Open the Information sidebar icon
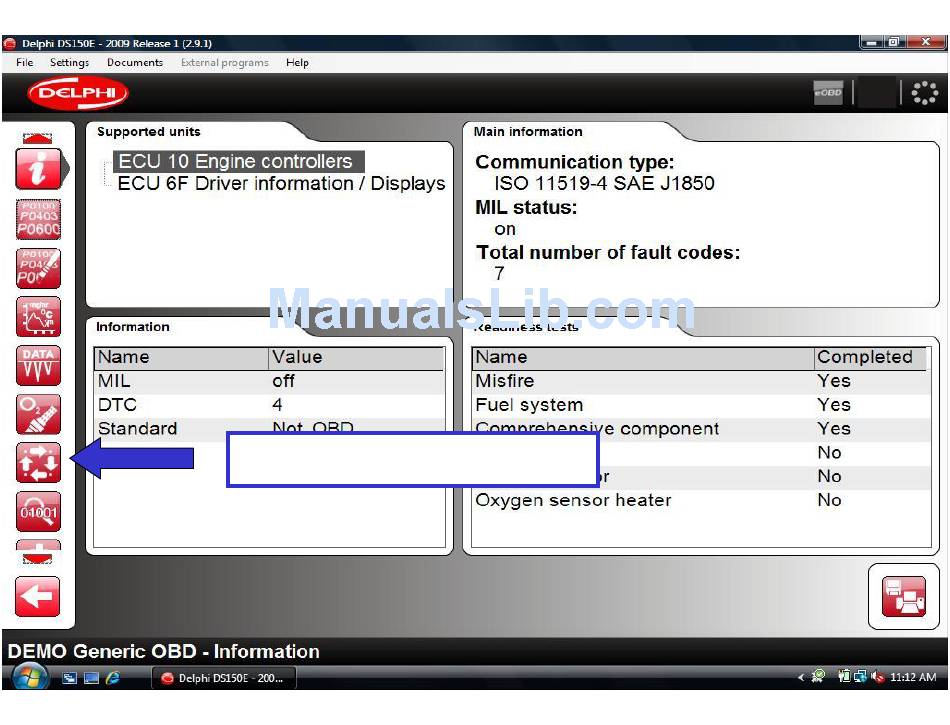 38,169
